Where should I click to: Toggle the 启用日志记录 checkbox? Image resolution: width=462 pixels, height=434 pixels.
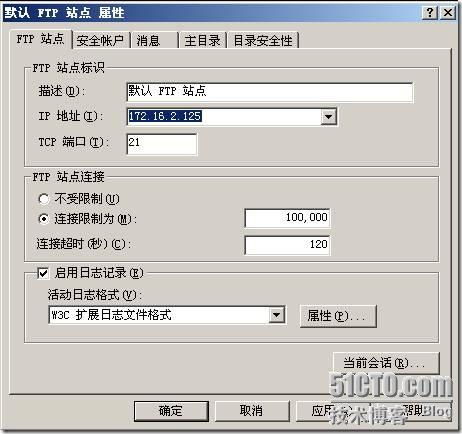[43, 273]
